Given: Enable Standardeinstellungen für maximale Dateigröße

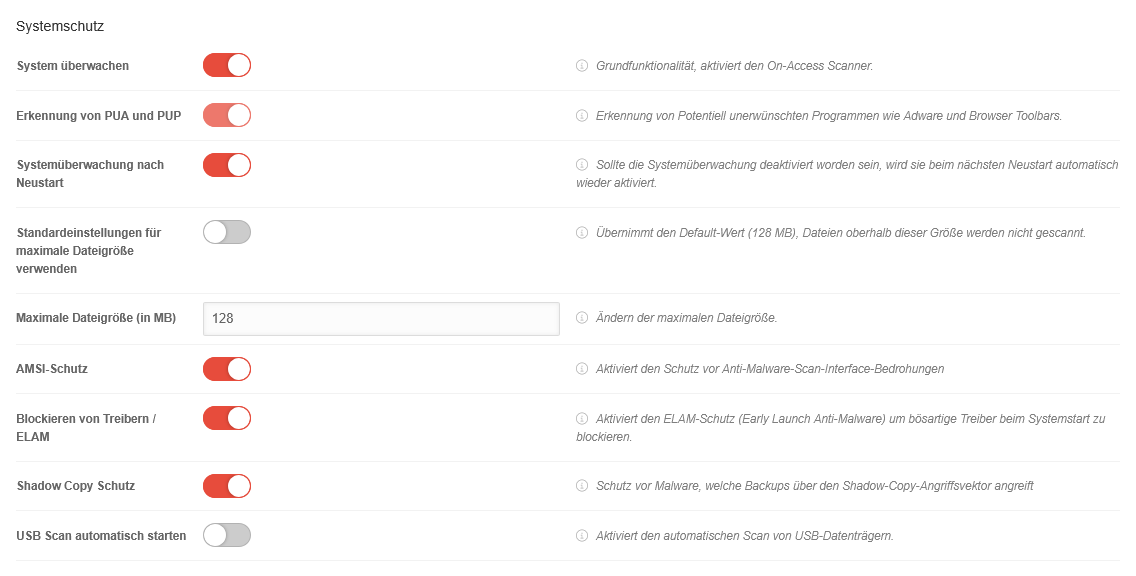Looking at the screenshot, I should tap(226, 232).
